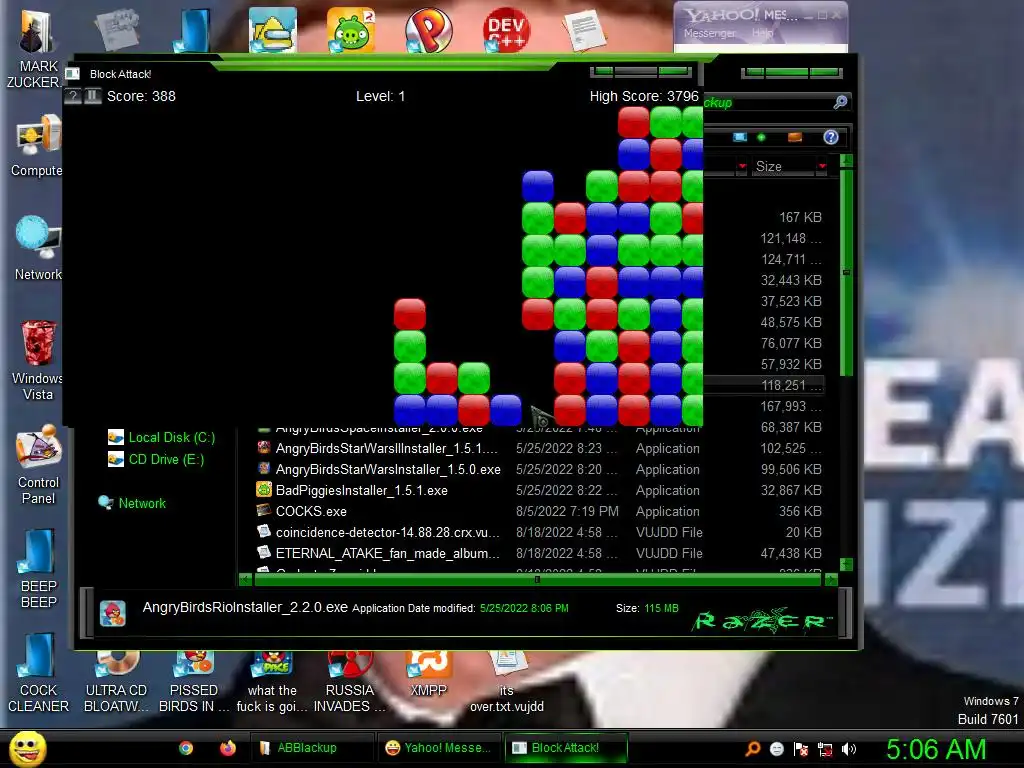Open COCK CLEANER desktop shortcut
Image resolution: width=1024 pixels, height=768 pixels.
click(38, 673)
